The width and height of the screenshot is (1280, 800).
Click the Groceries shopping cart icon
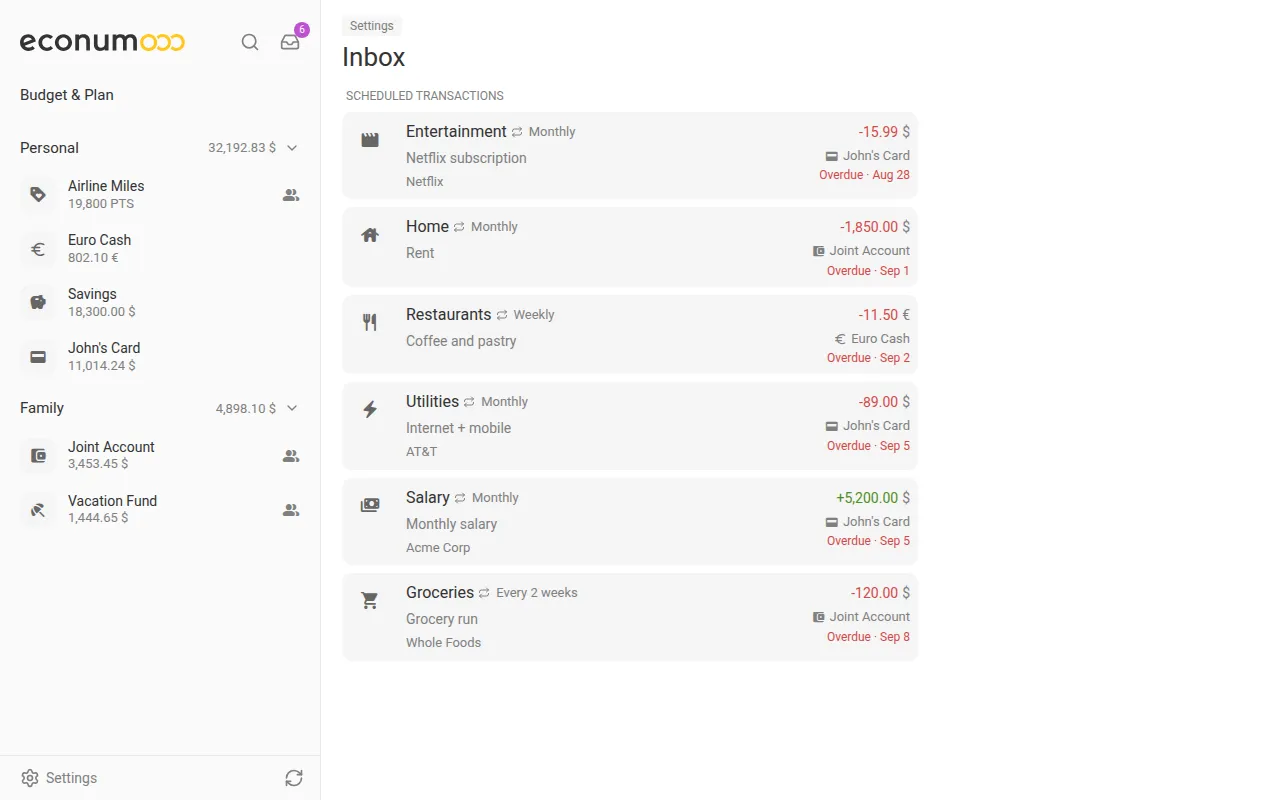tap(370, 601)
